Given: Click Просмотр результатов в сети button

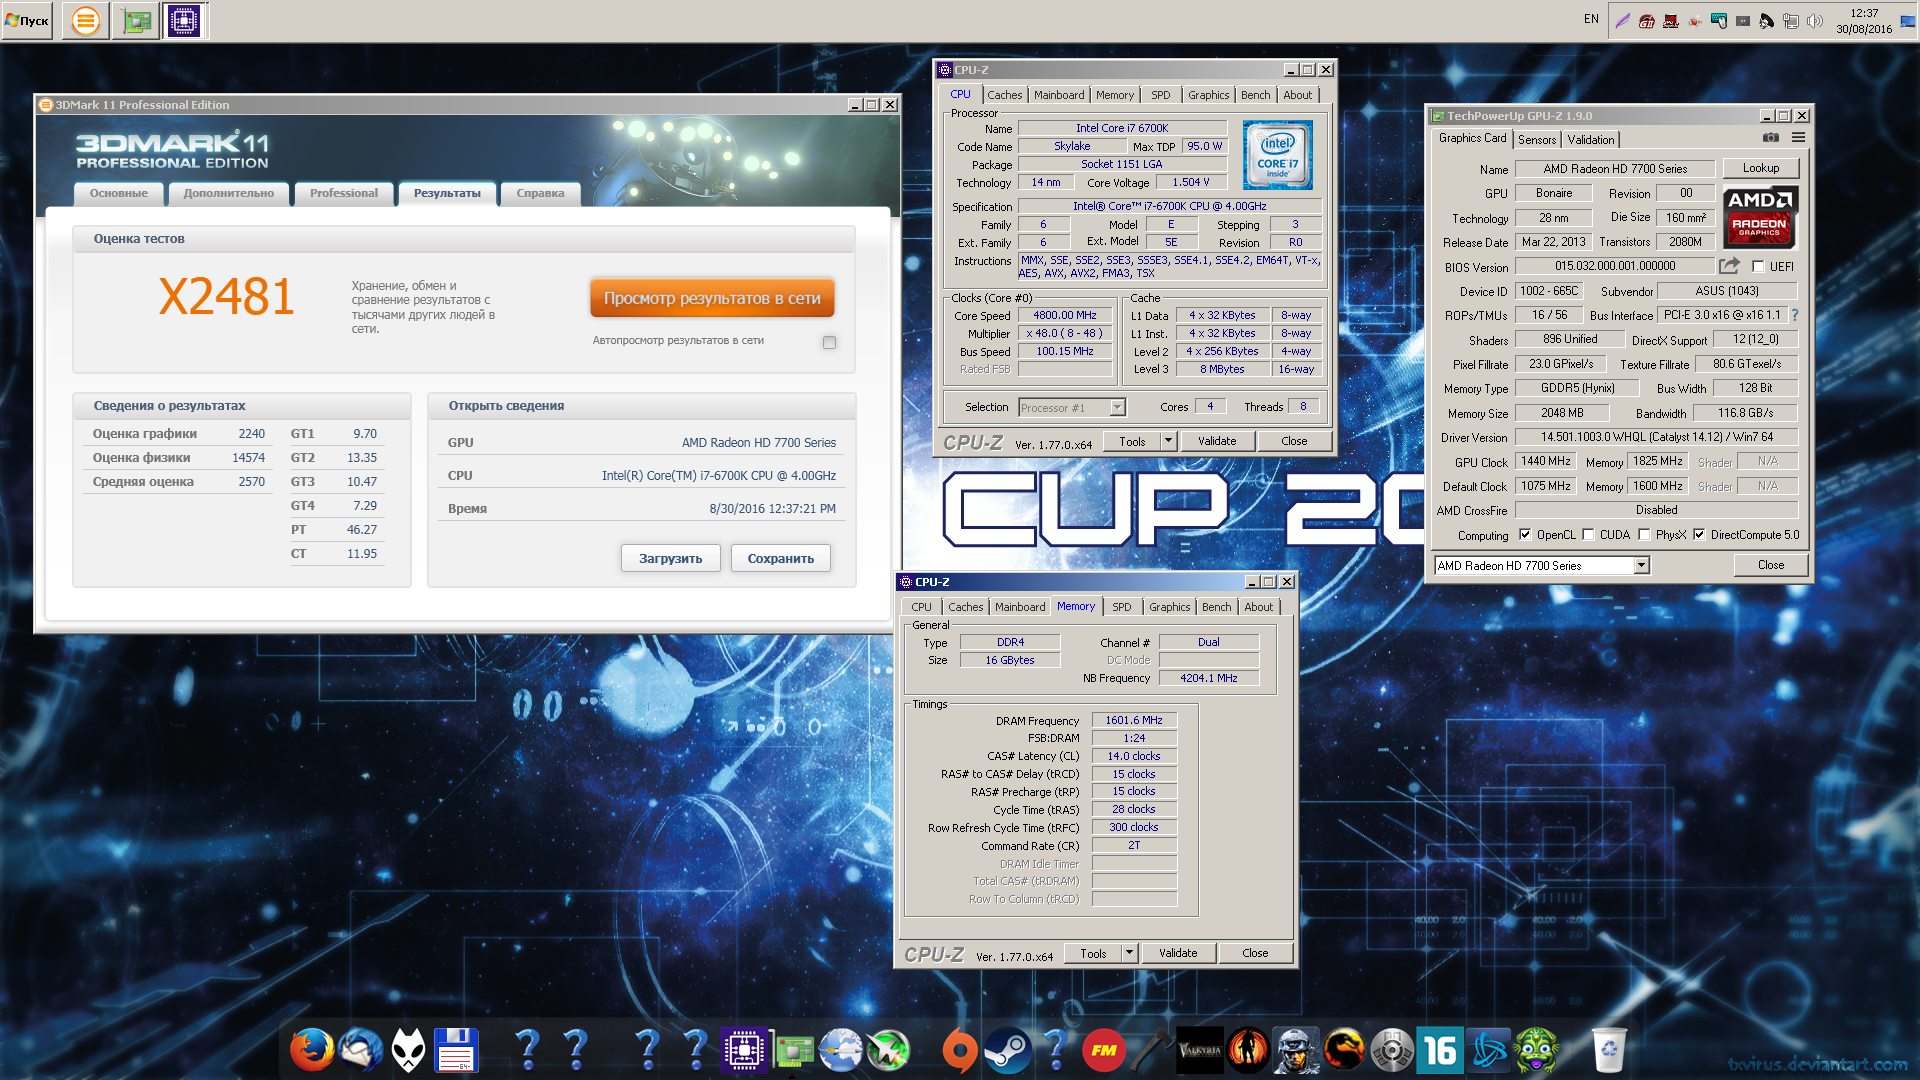Looking at the screenshot, I should click(x=712, y=298).
